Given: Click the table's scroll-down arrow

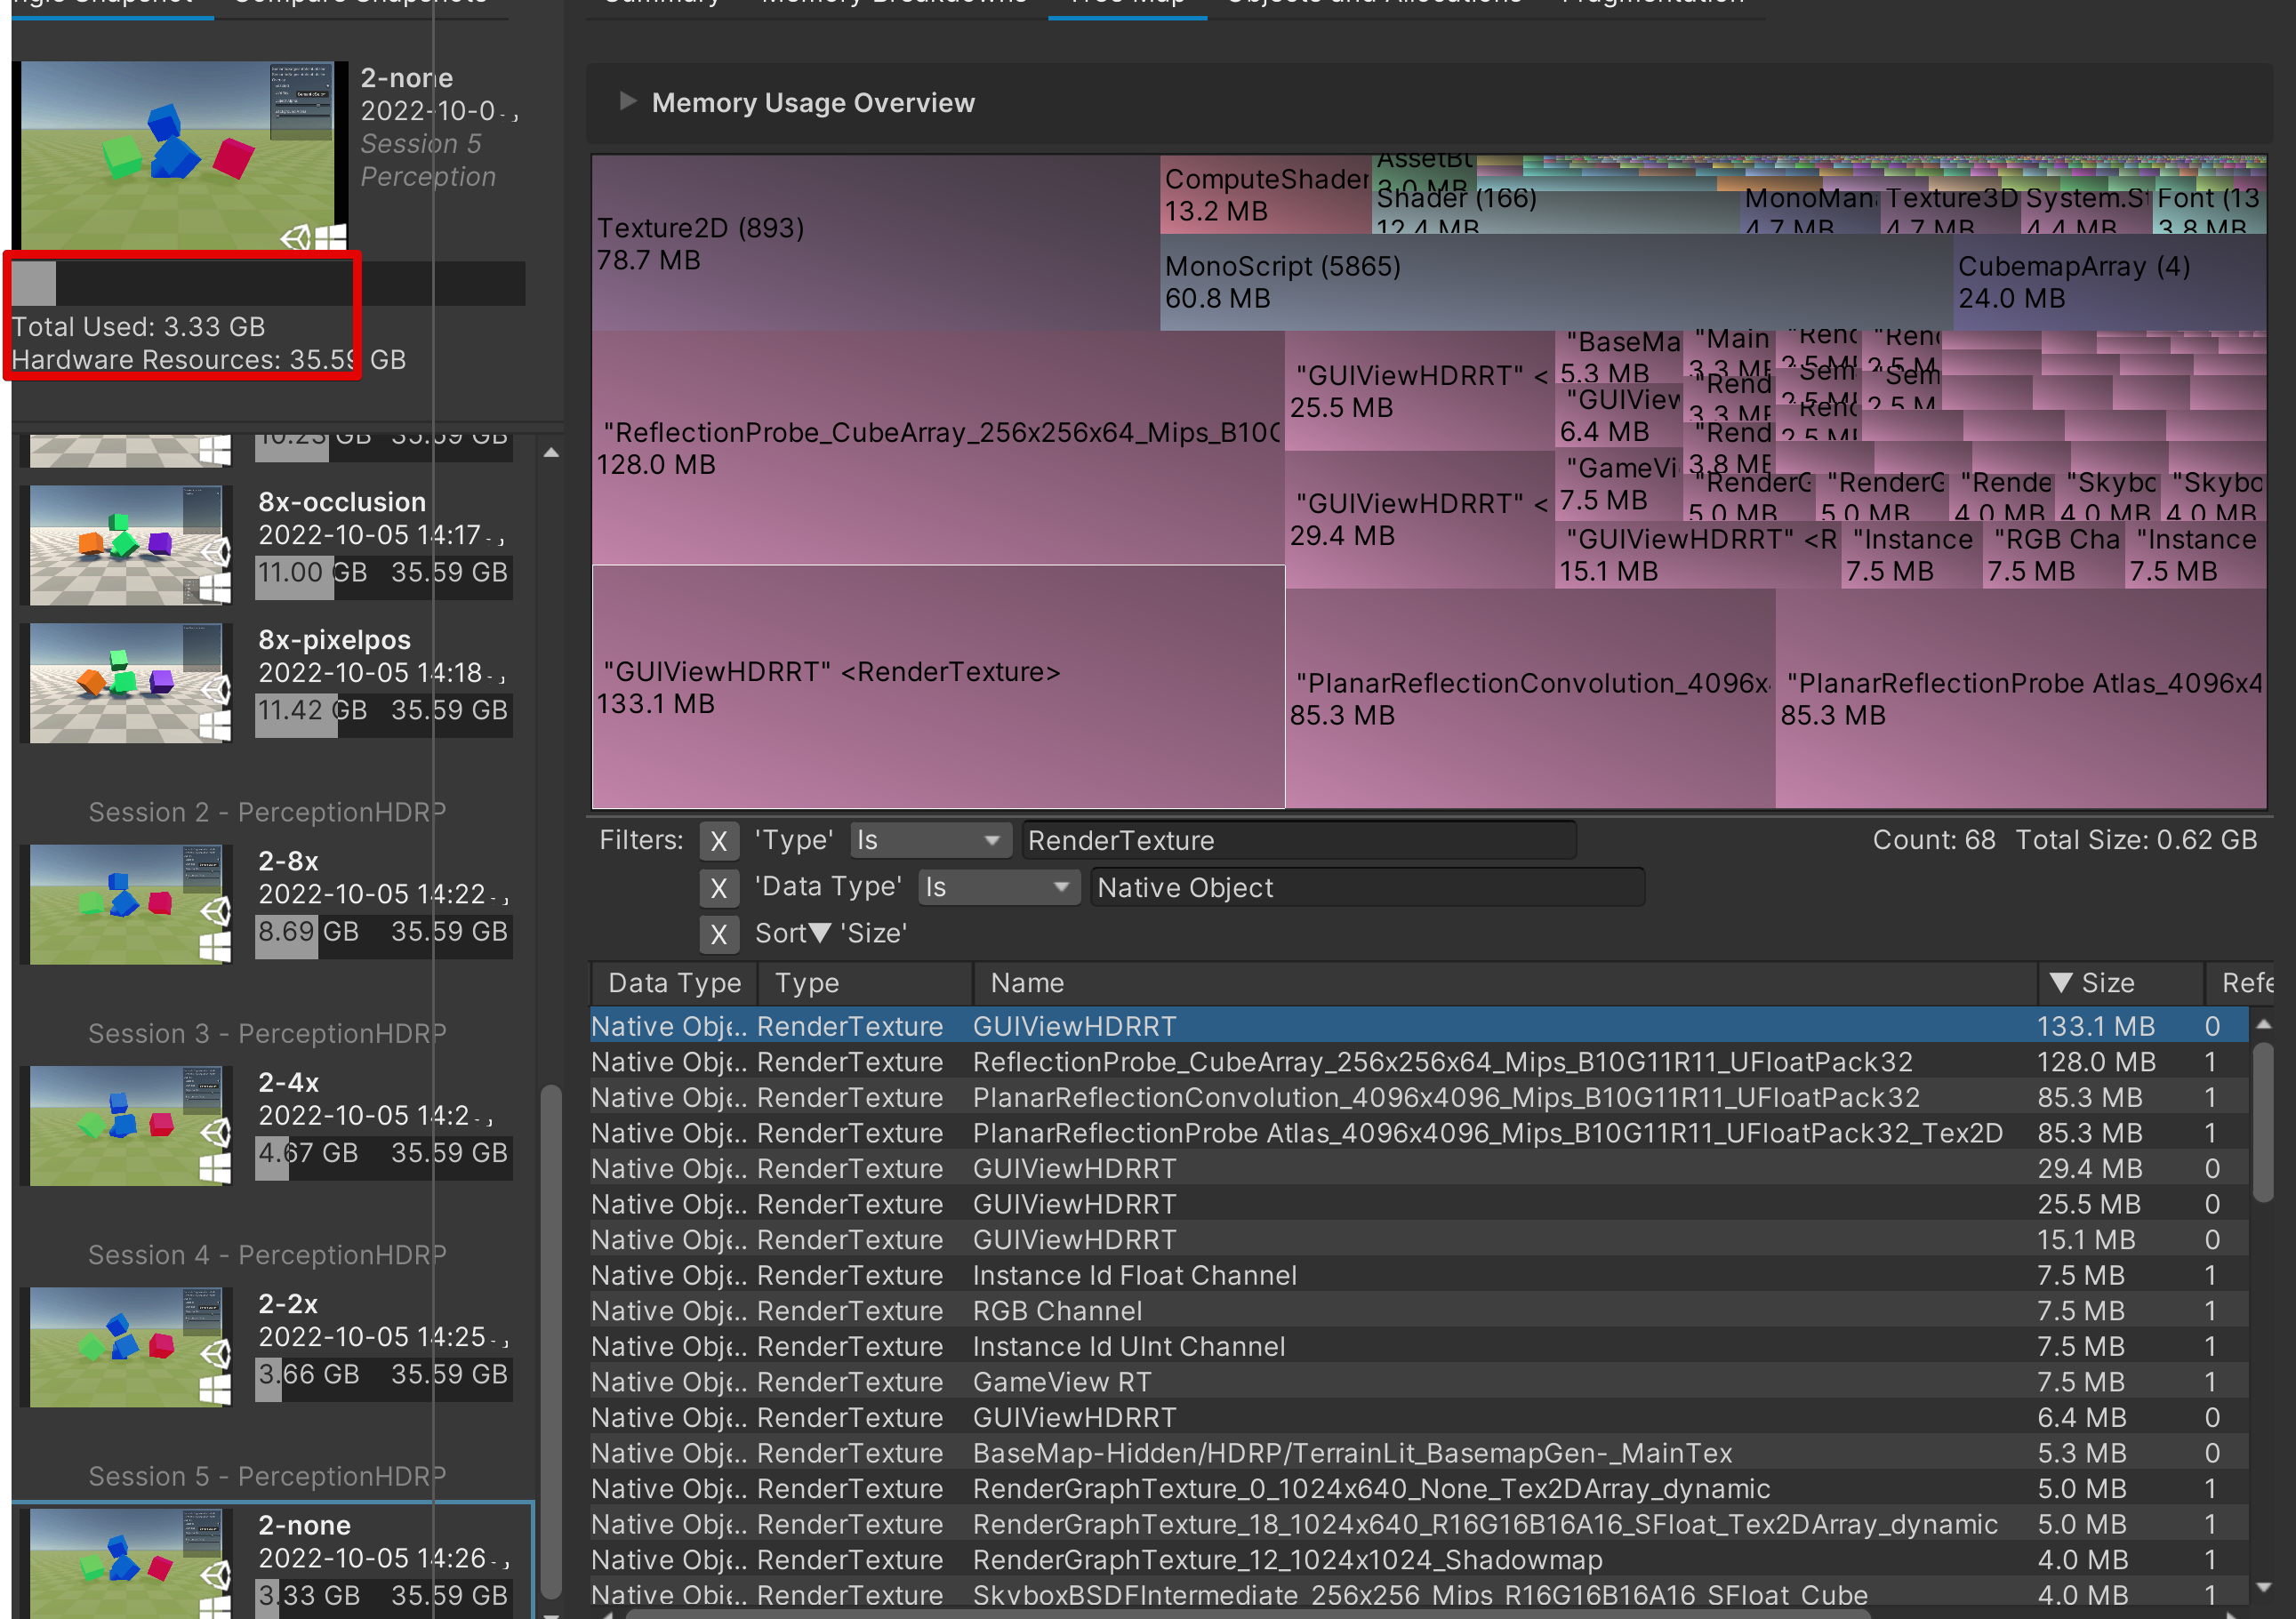Looking at the screenshot, I should pyautogui.click(x=2264, y=1587).
